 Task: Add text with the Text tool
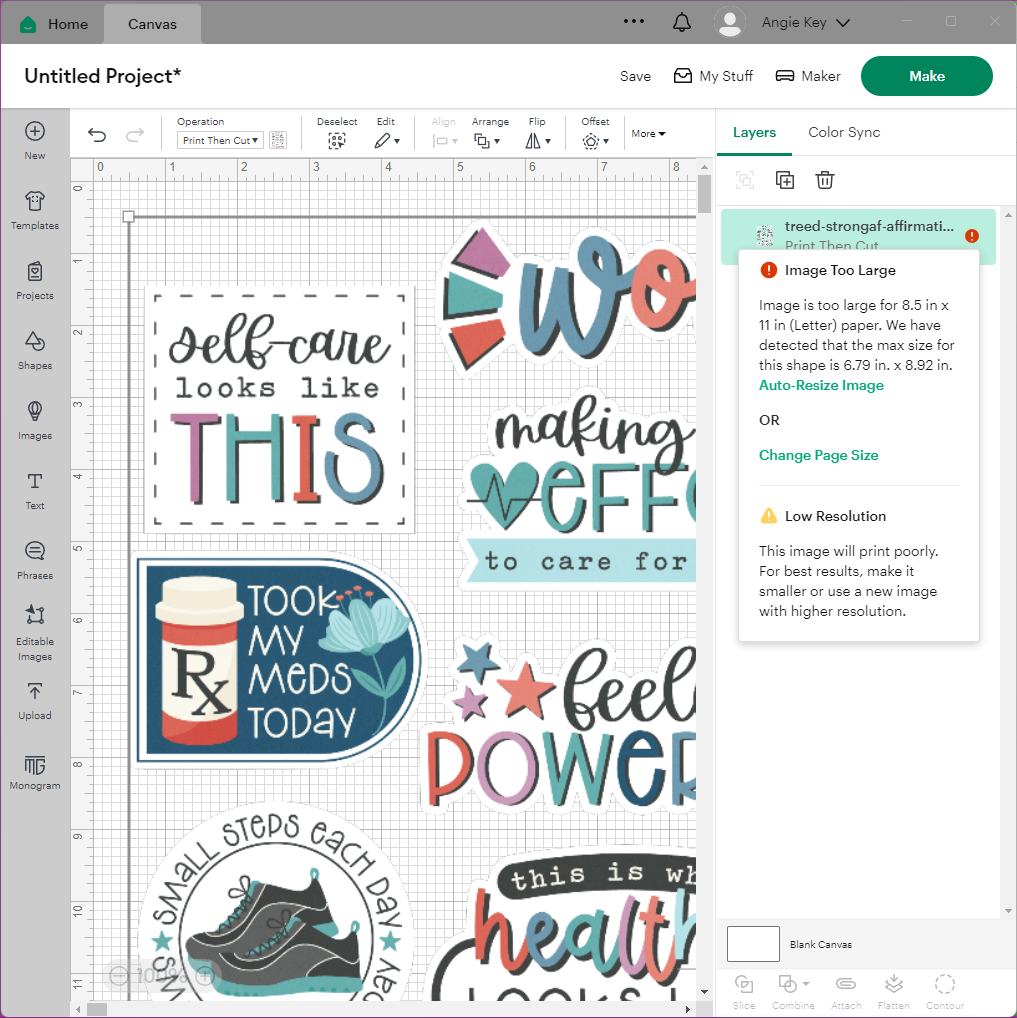(35, 489)
